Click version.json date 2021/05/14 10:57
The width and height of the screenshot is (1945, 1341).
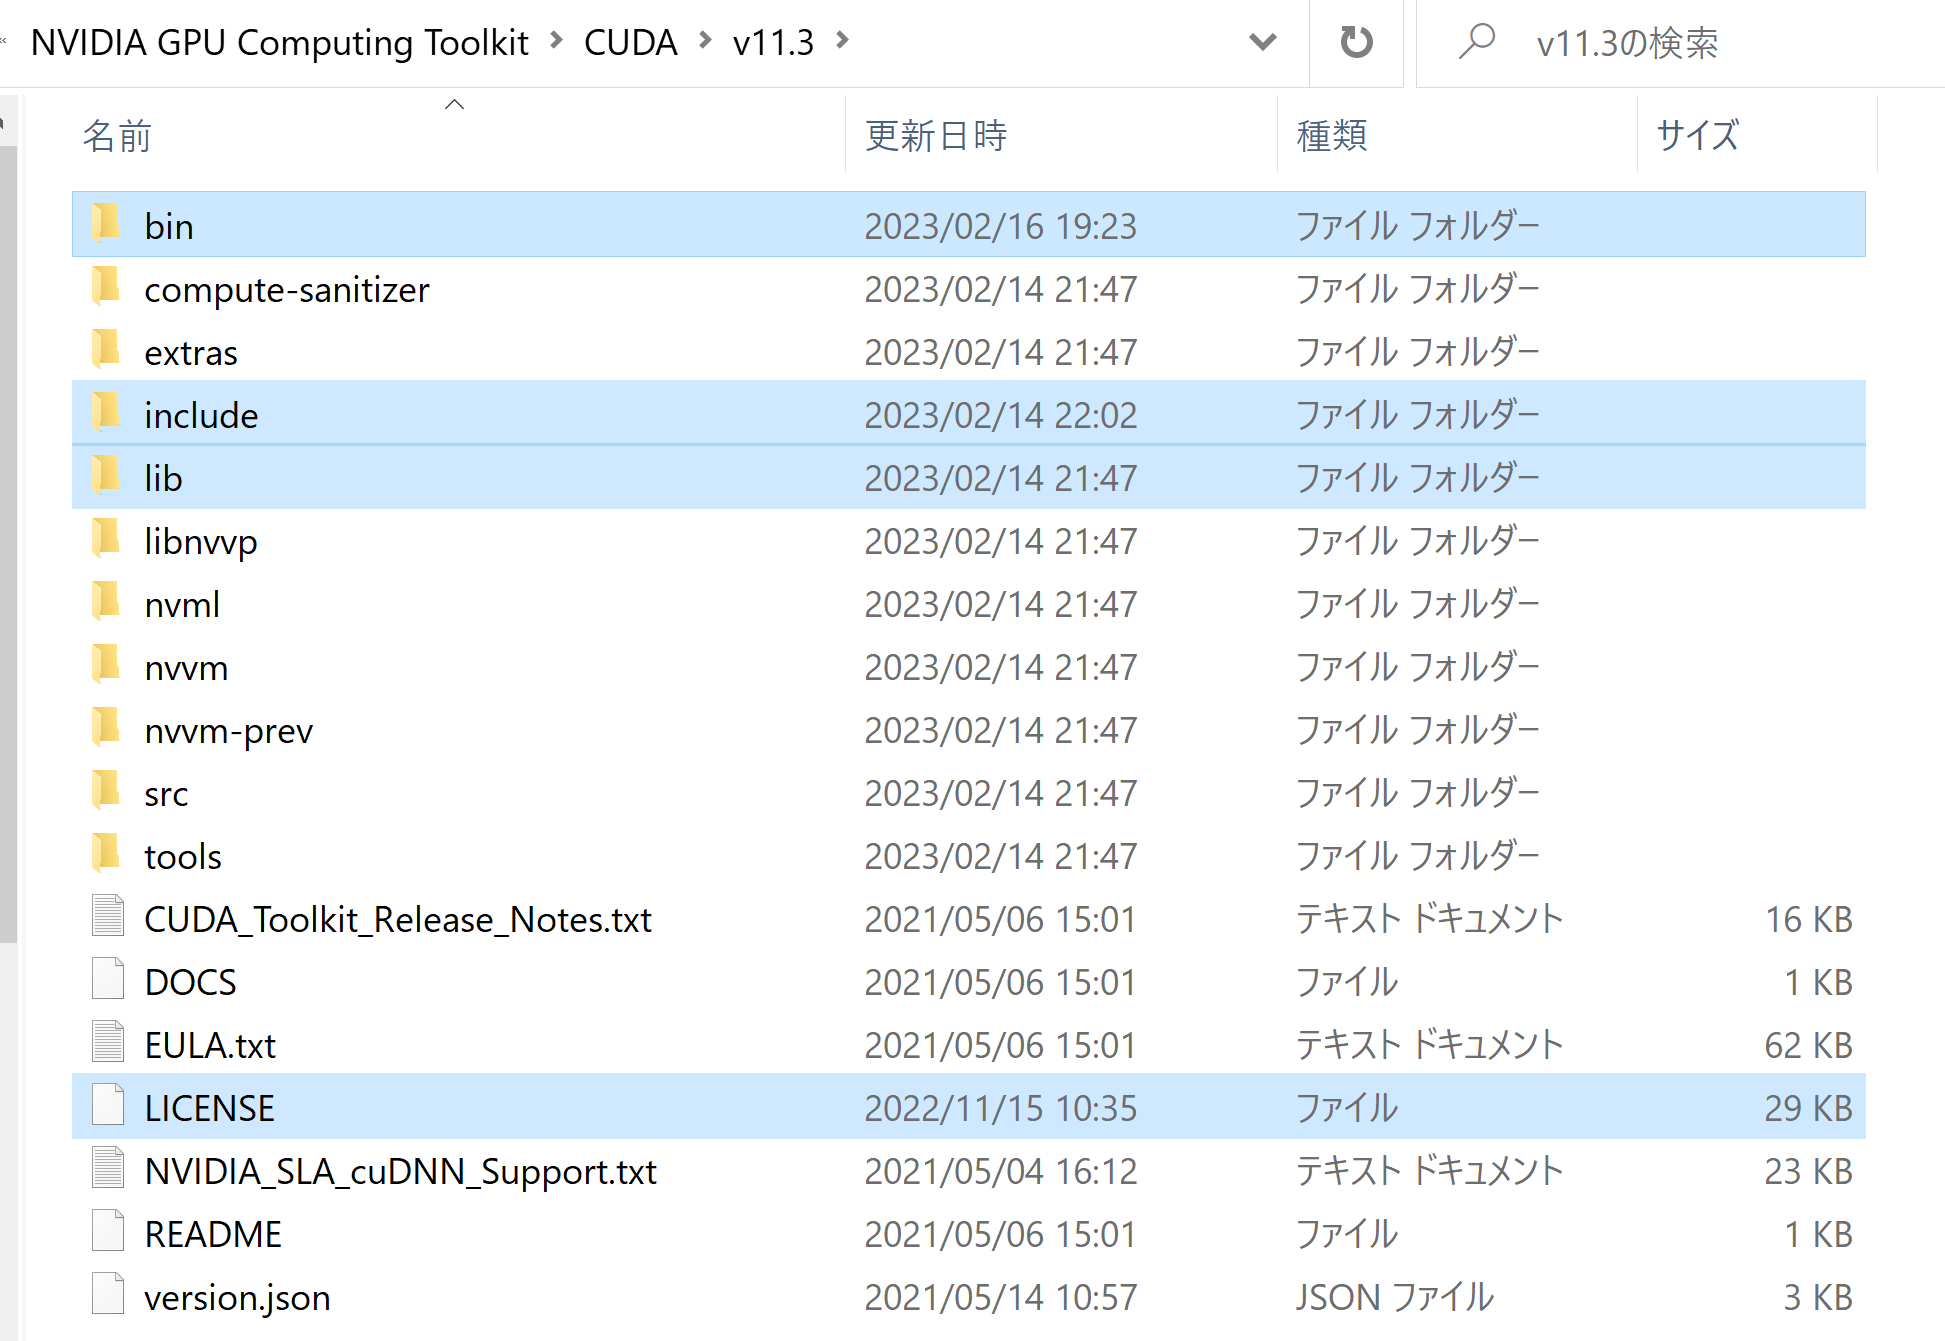1001,1298
